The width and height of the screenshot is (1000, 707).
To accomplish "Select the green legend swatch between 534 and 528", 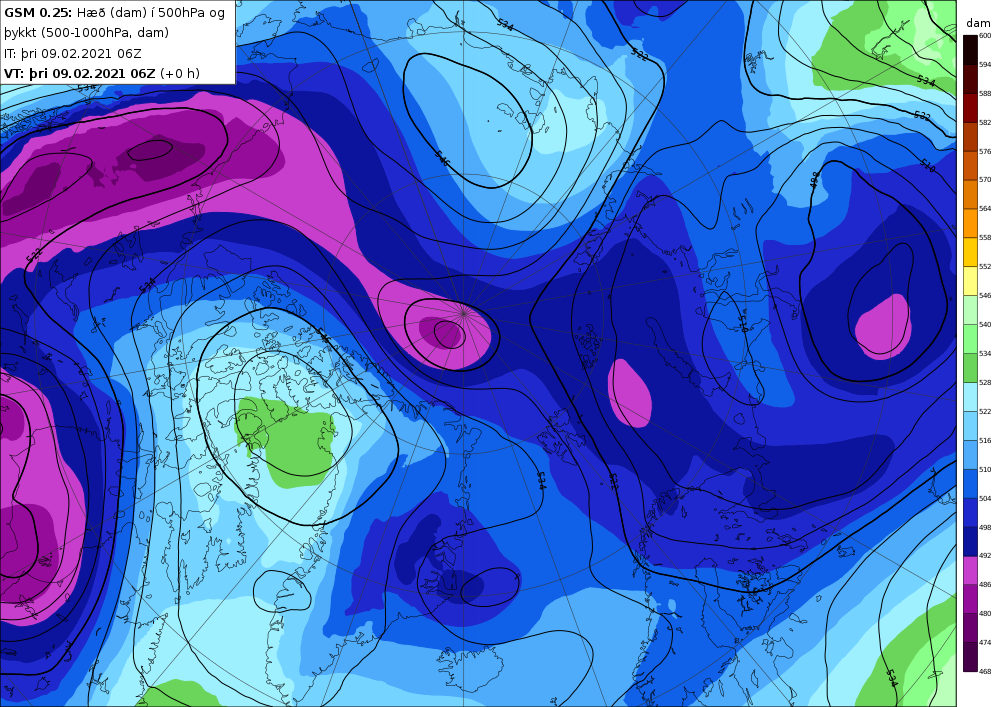I will [970, 368].
